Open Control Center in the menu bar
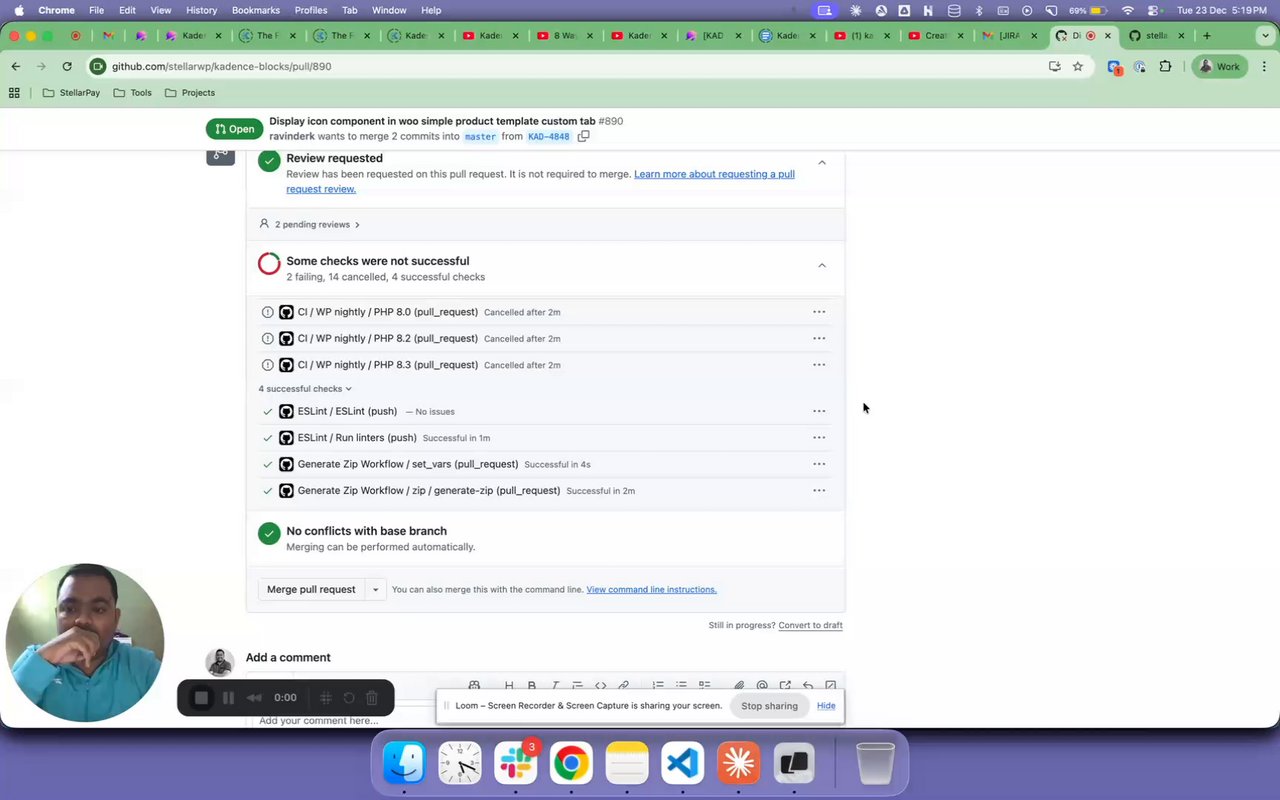The width and height of the screenshot is (1280, 800). (1154, 10)
